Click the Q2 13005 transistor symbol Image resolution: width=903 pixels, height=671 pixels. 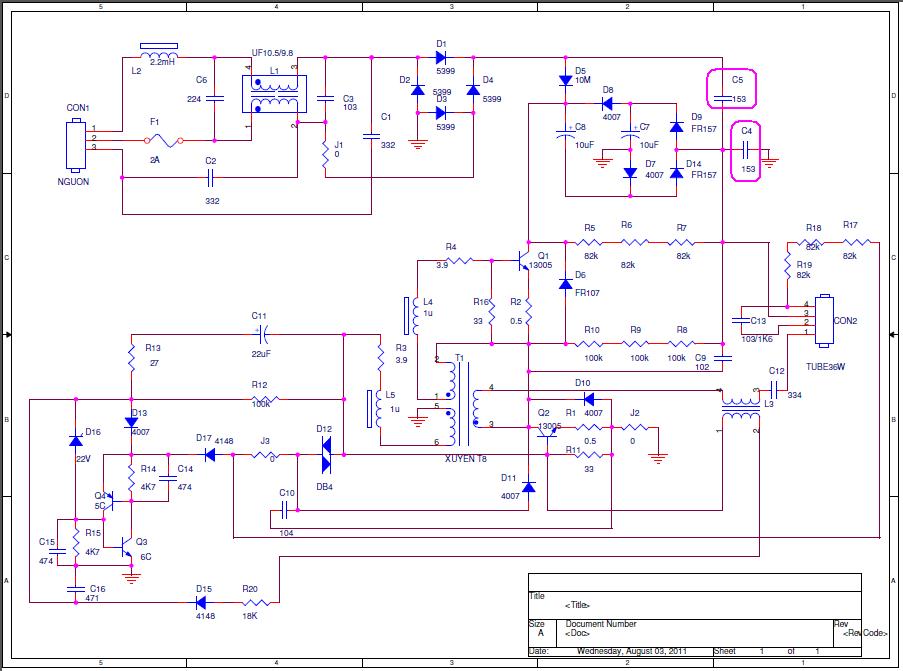(x=547, y=434)
